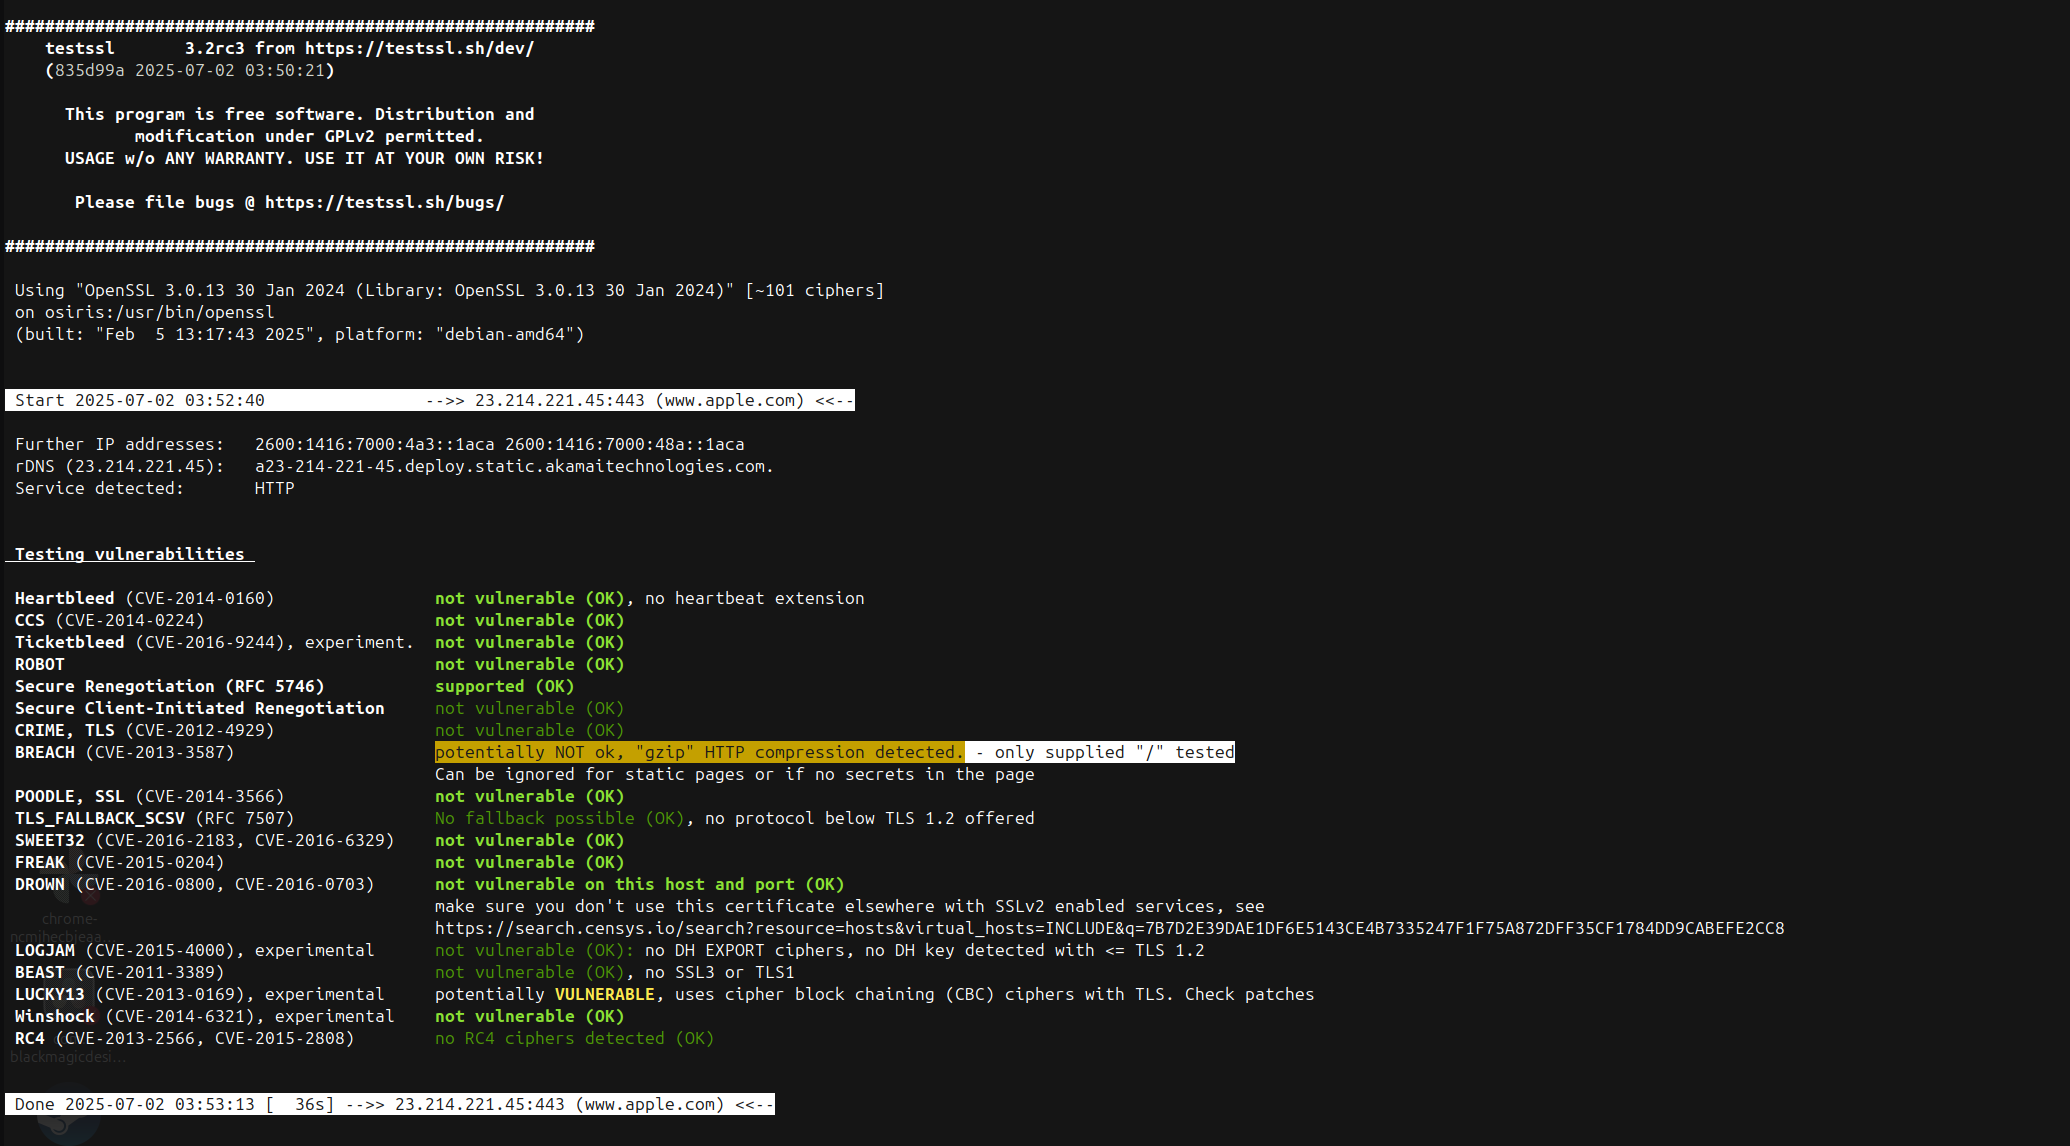Viewport: 2070px width, 1146px height.
Task: Click the 'supported (OK)' result text
Action: 504,686
